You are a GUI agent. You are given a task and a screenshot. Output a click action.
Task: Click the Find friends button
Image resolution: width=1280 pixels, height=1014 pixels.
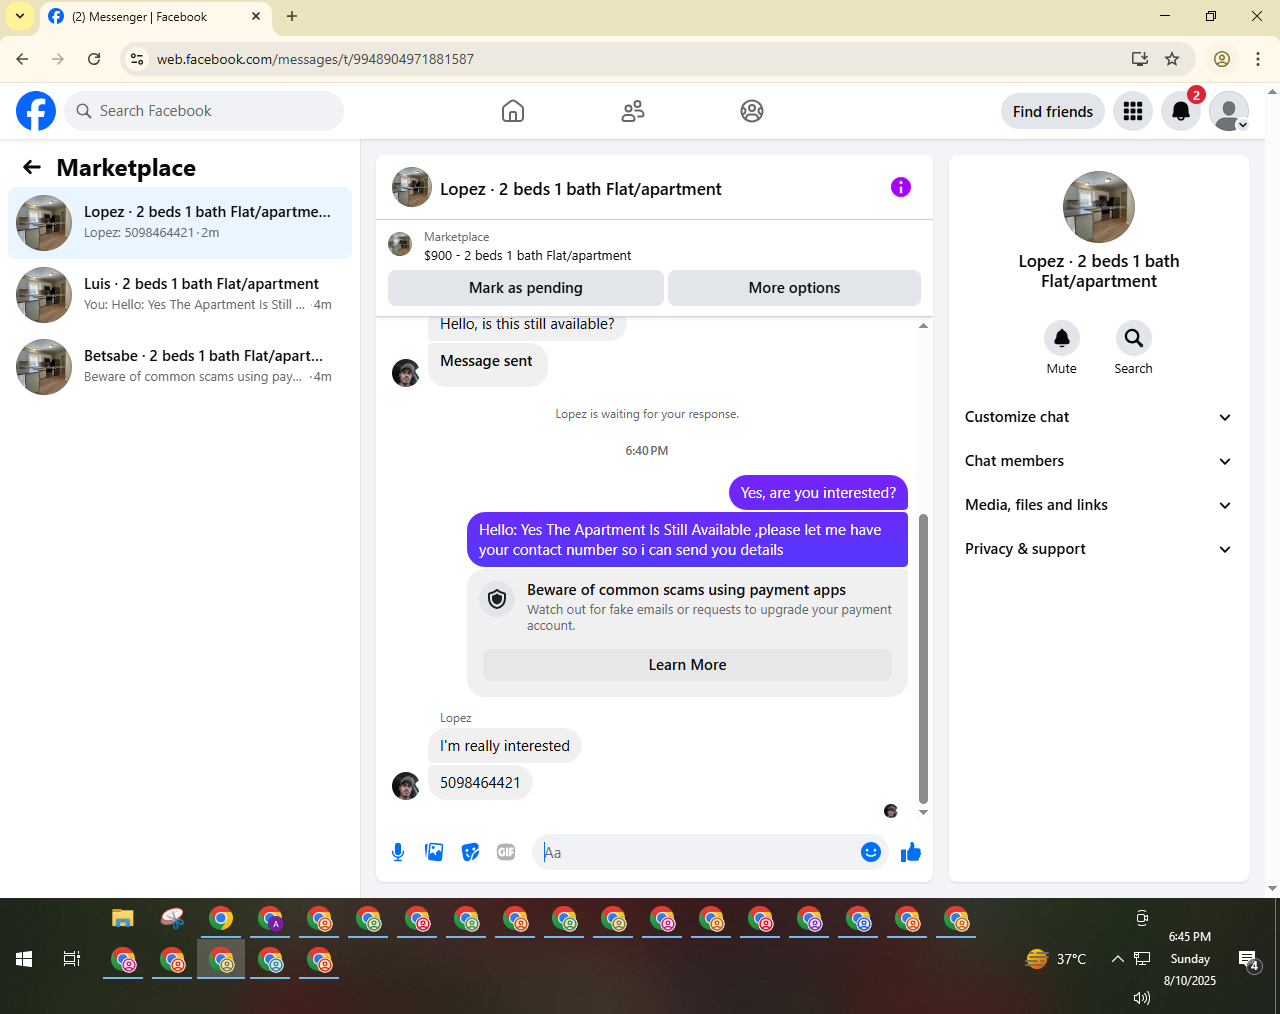pos(1053,111)
